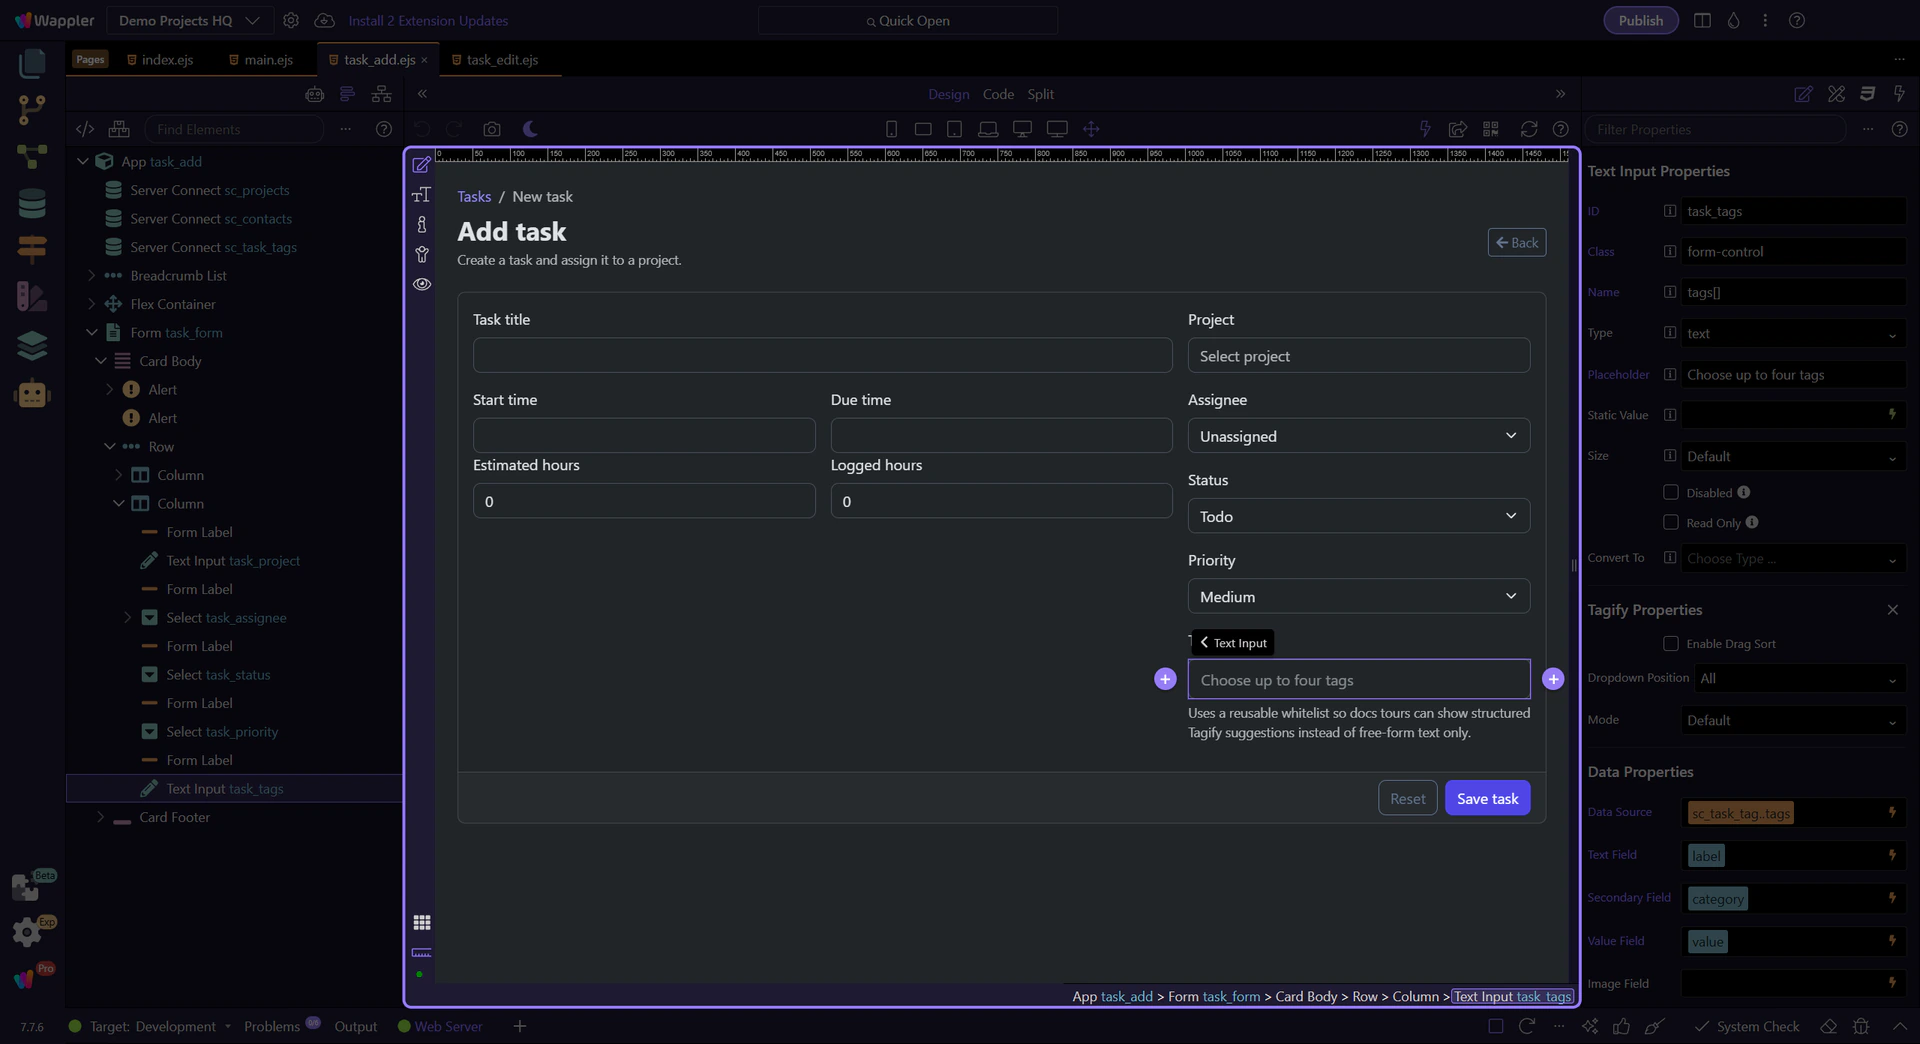This screenshot has width=1920, height=1044.
Task: Check the Read Only checkbox
Action: coord(1670,522)
